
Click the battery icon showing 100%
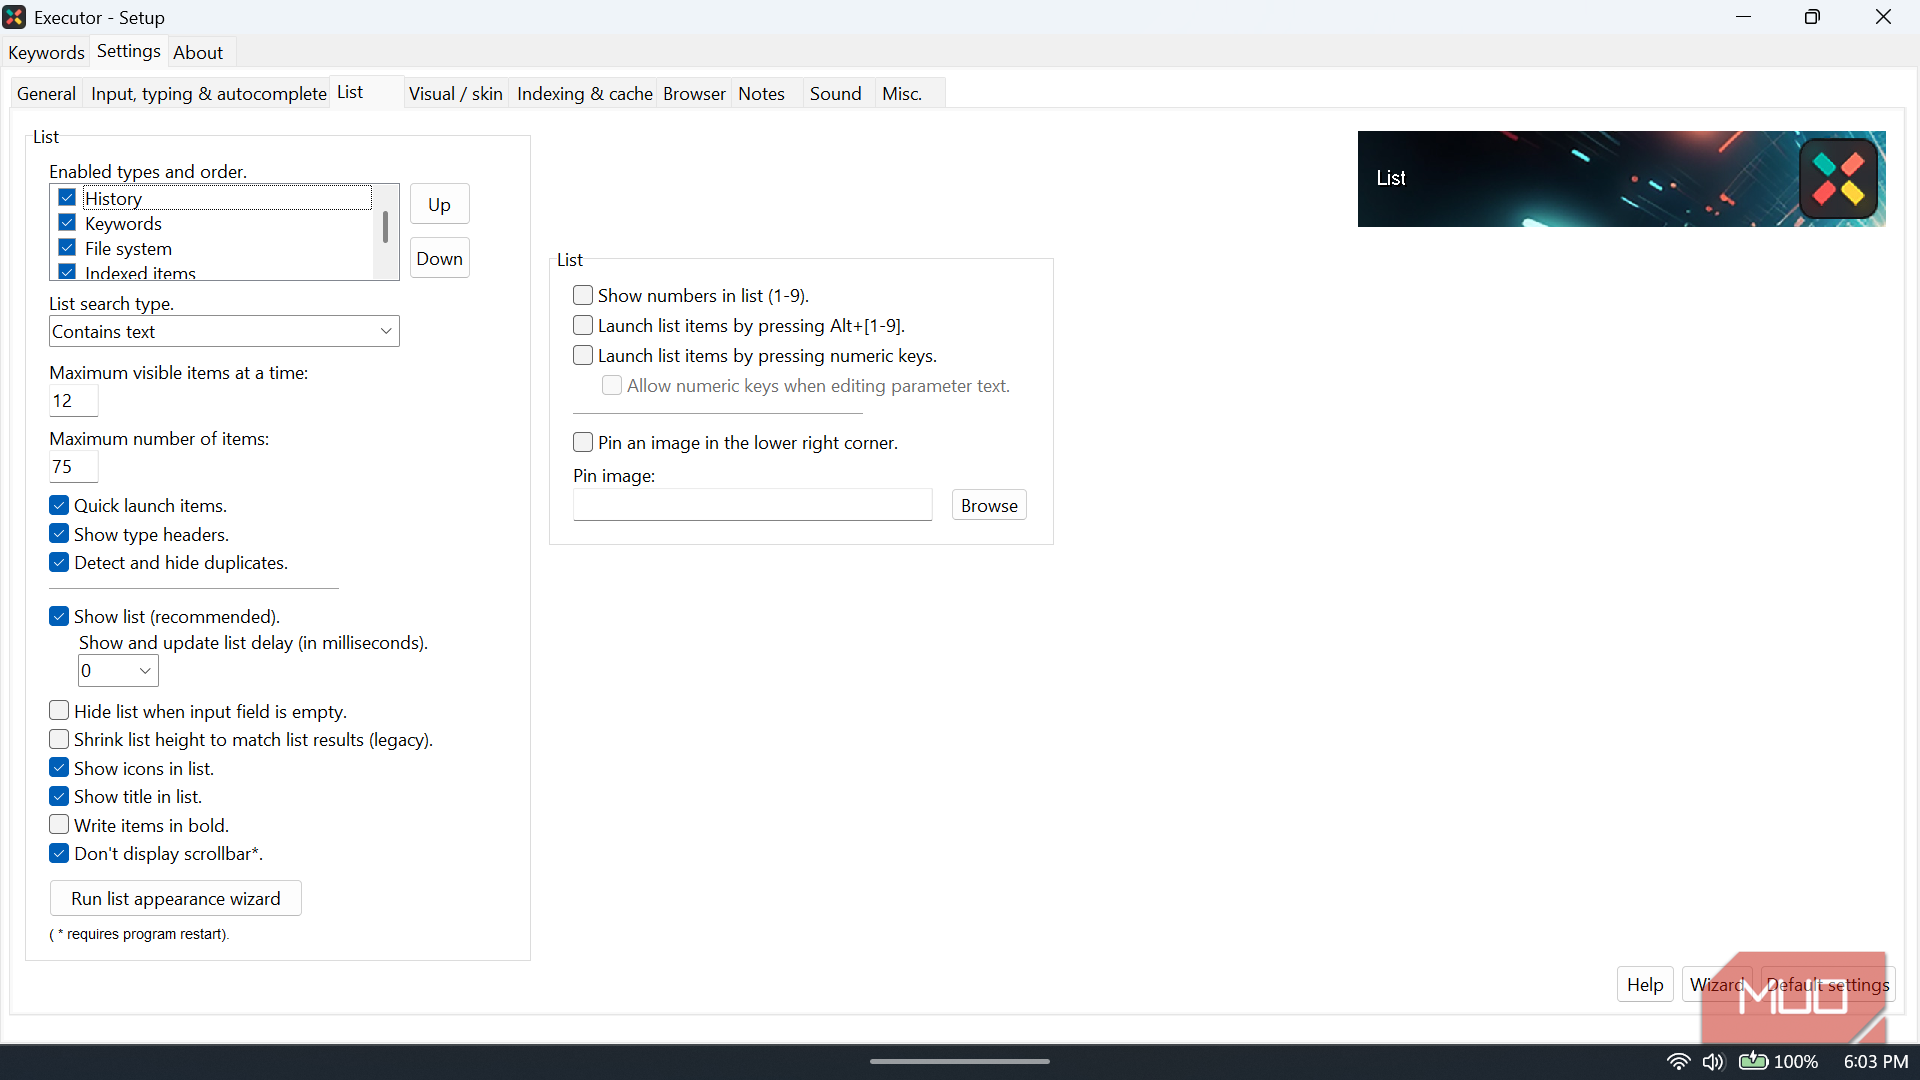point(1753,1061)
